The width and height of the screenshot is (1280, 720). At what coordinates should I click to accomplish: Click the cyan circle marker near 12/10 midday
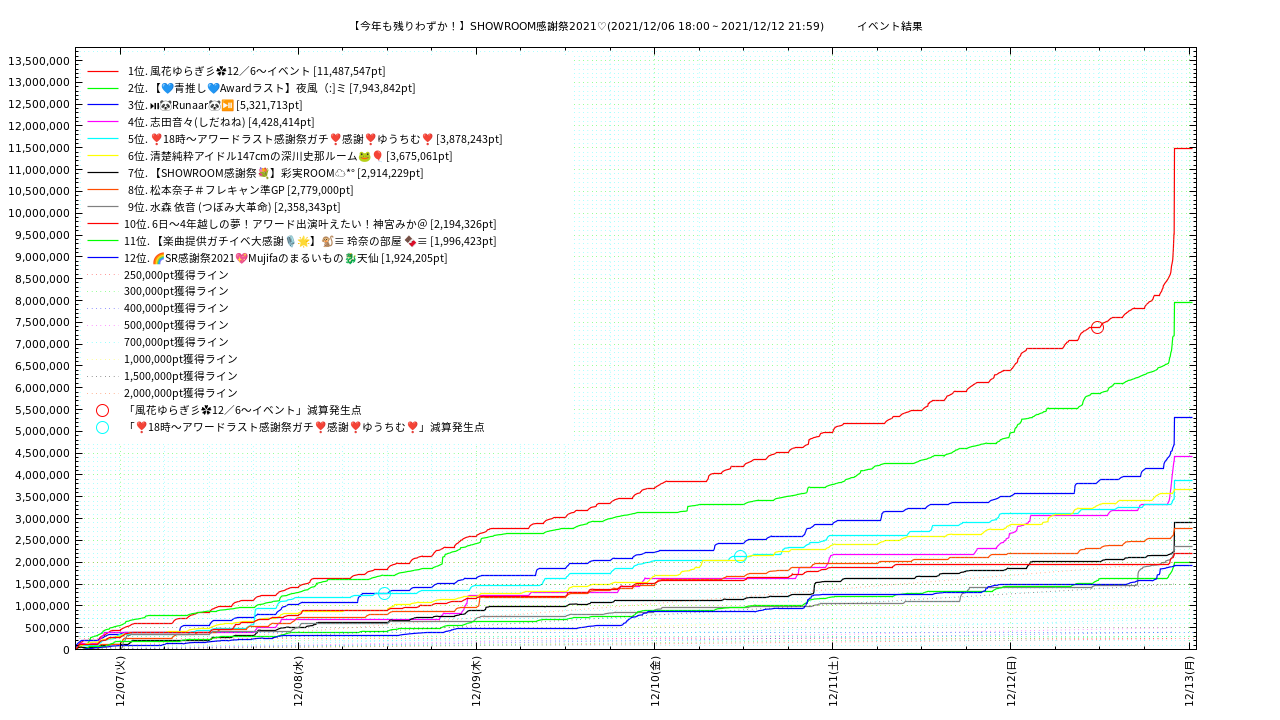[740, 557]
